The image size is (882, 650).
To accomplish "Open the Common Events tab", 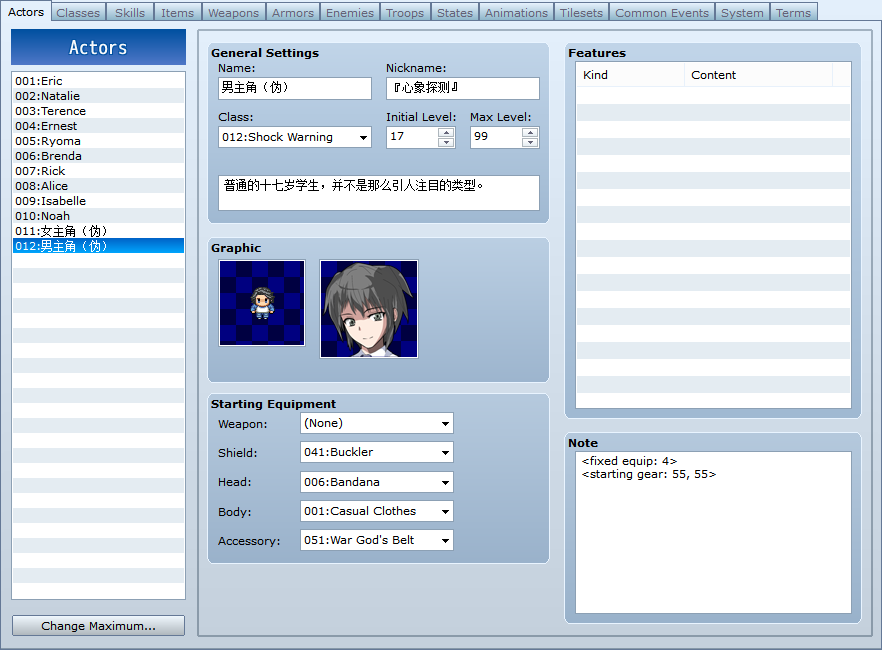I will pyautogui.click(x=662, y=12).
